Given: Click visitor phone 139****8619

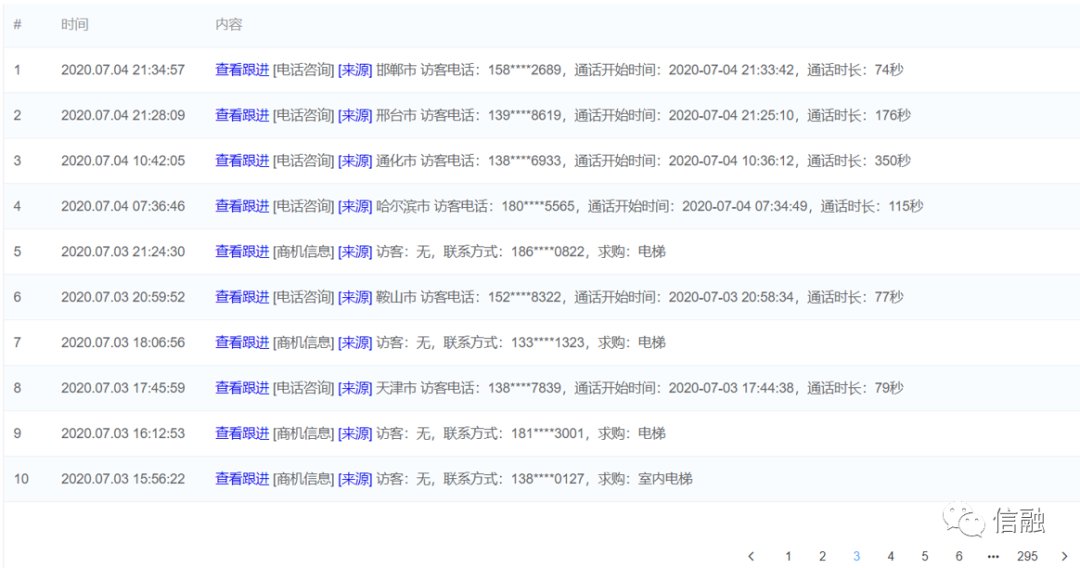Looking at the screenshot, I should (524, 115).
